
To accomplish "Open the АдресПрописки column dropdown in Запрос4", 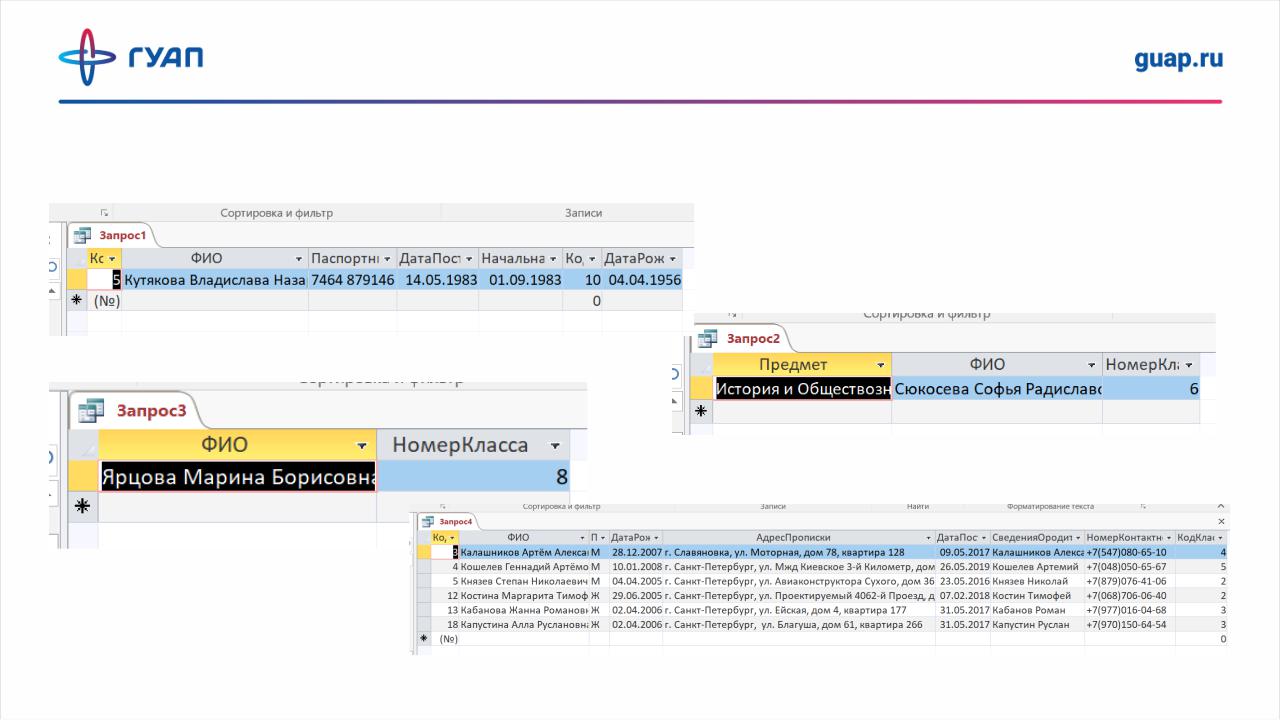I will pos(928,537).
